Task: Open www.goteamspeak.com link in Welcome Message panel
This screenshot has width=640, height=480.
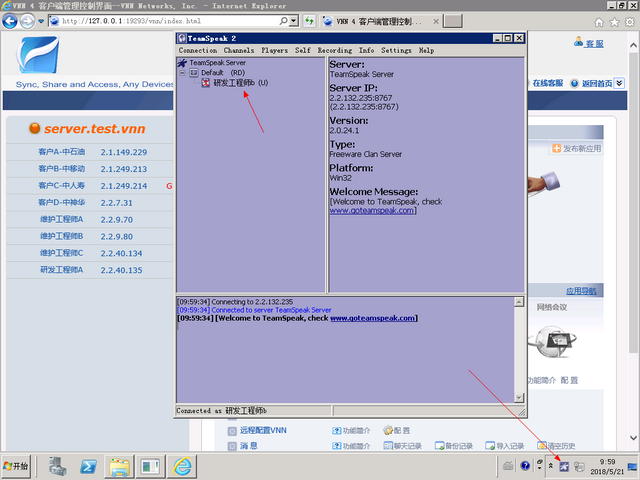Action: 372,211
